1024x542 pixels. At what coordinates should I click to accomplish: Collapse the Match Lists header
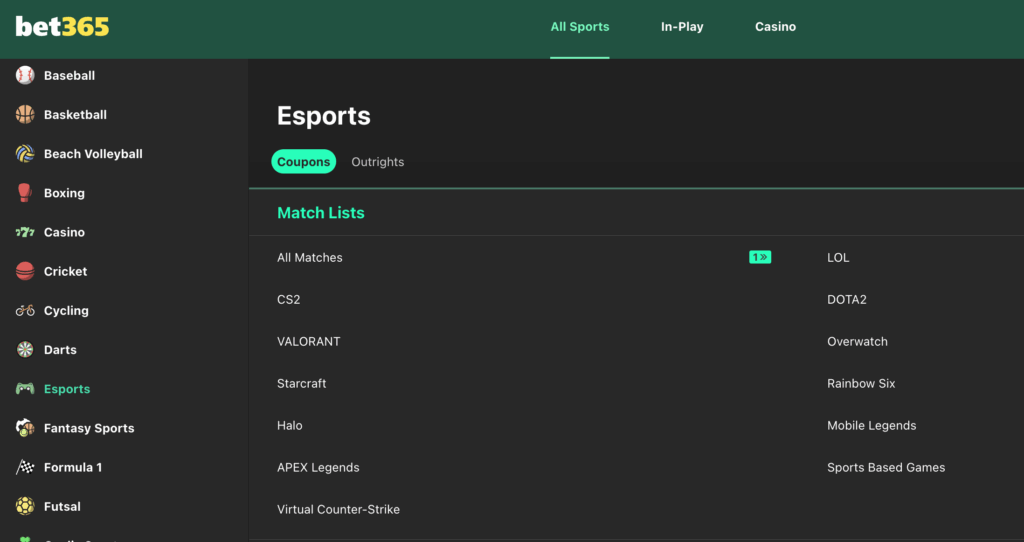click(x=321, y=212)
